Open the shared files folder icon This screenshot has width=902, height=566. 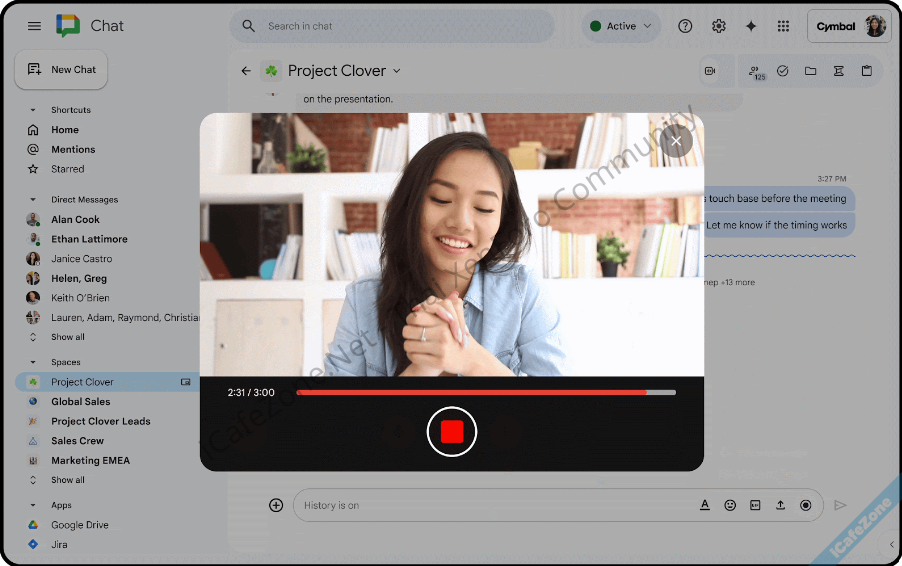point(810,71)
